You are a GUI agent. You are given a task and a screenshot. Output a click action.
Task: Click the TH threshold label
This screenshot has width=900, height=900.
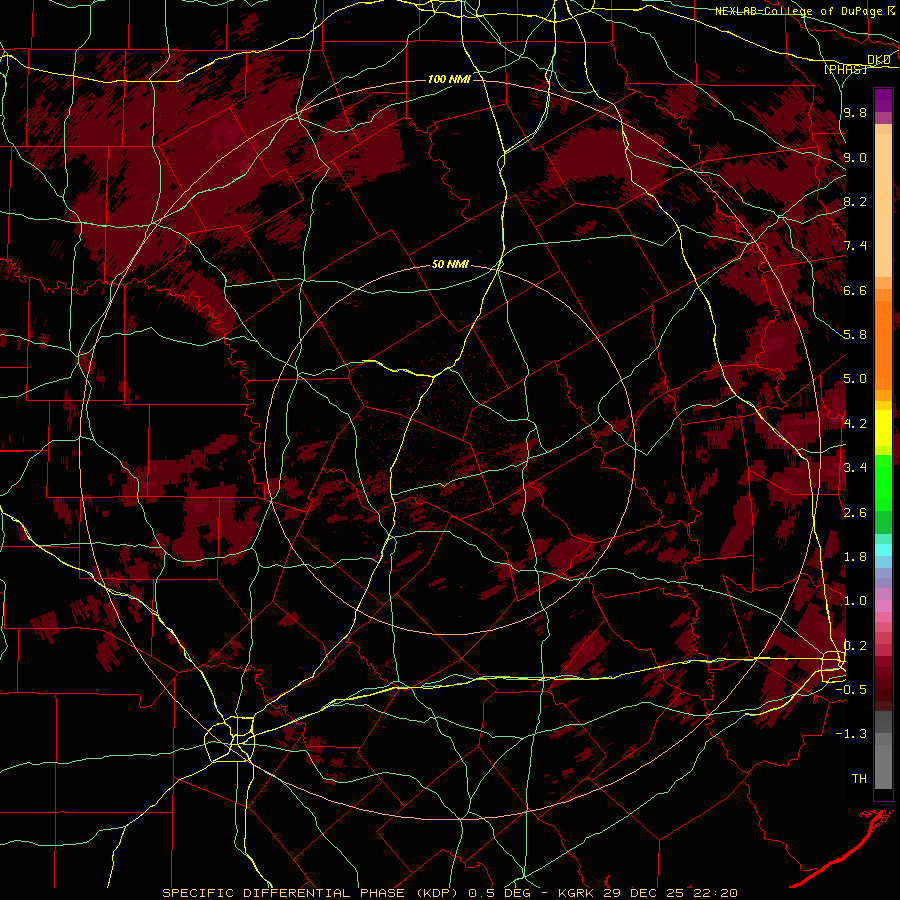[x=859, y=778]
